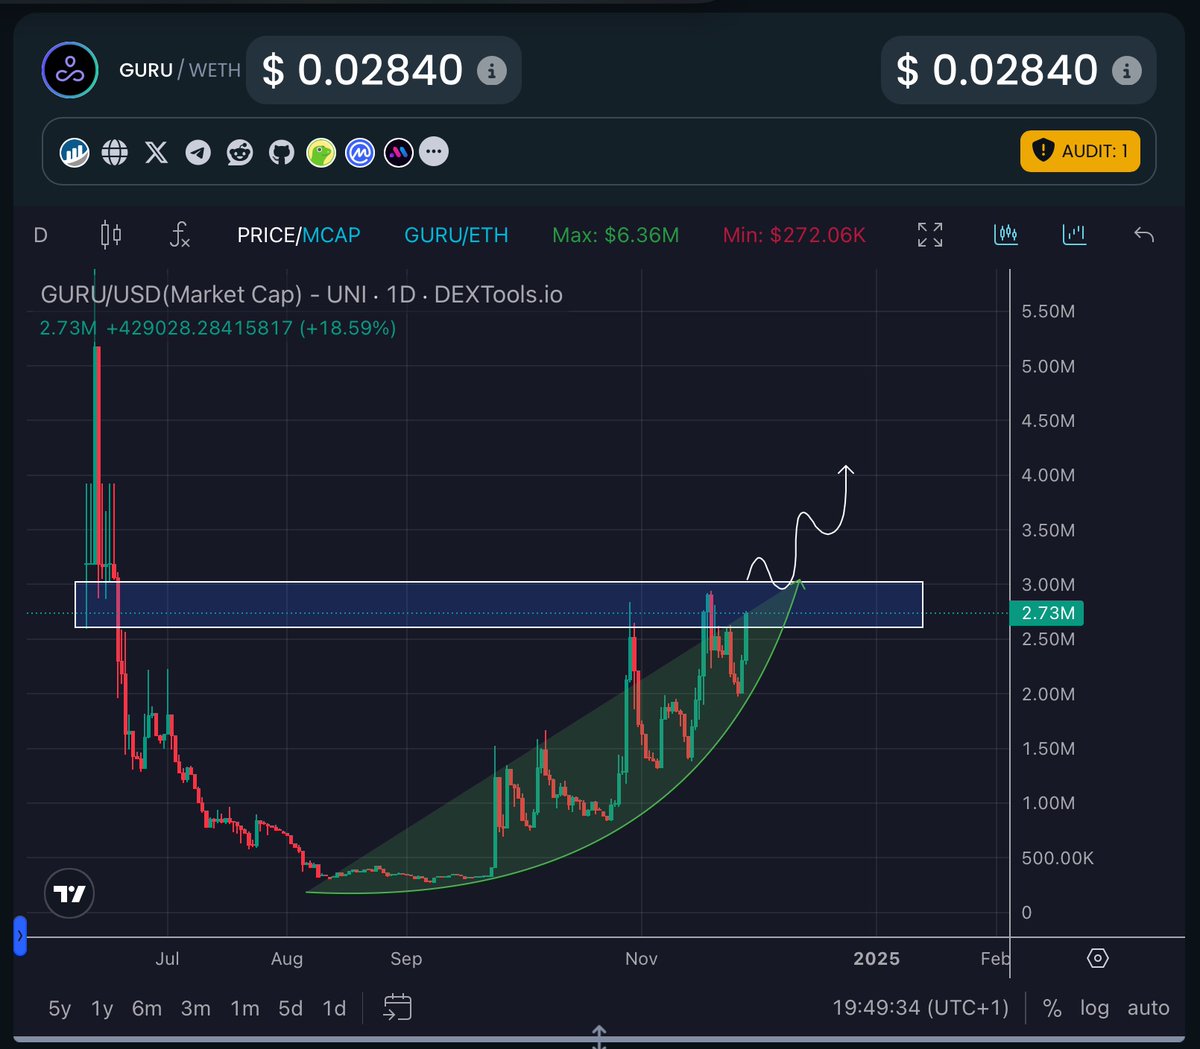This screenshot has width=1200, height=1049.
Task: Click the Min: $272.06K label
Action: pyautogui.click(x=795, y=235)
